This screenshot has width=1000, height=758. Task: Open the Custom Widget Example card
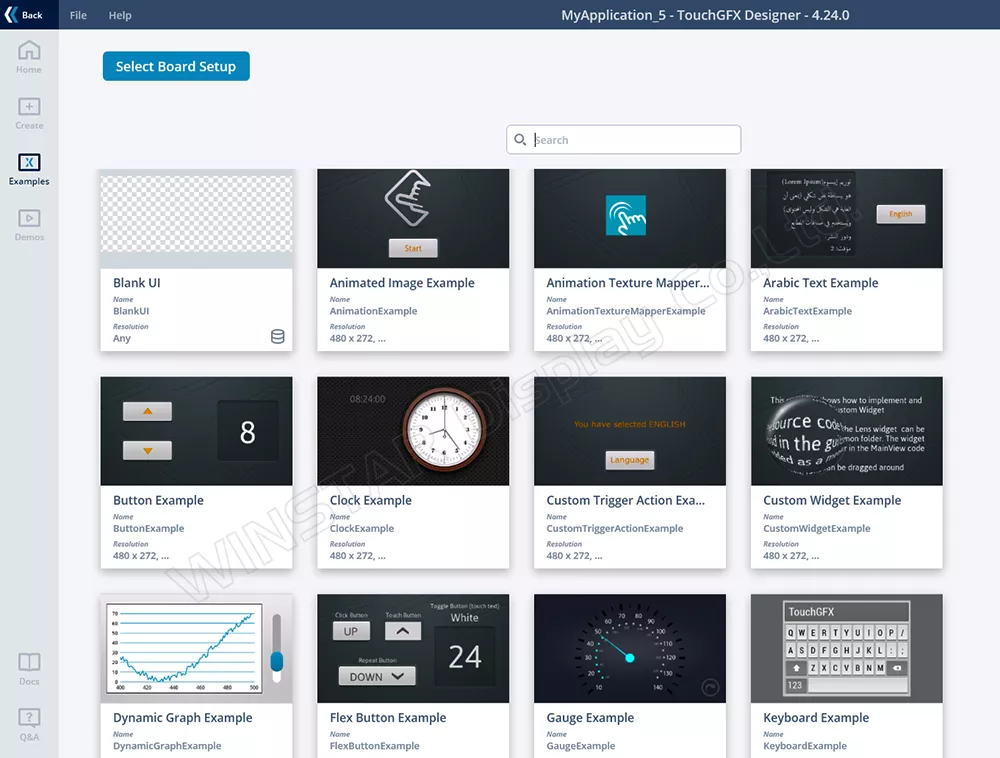(846, 472)
